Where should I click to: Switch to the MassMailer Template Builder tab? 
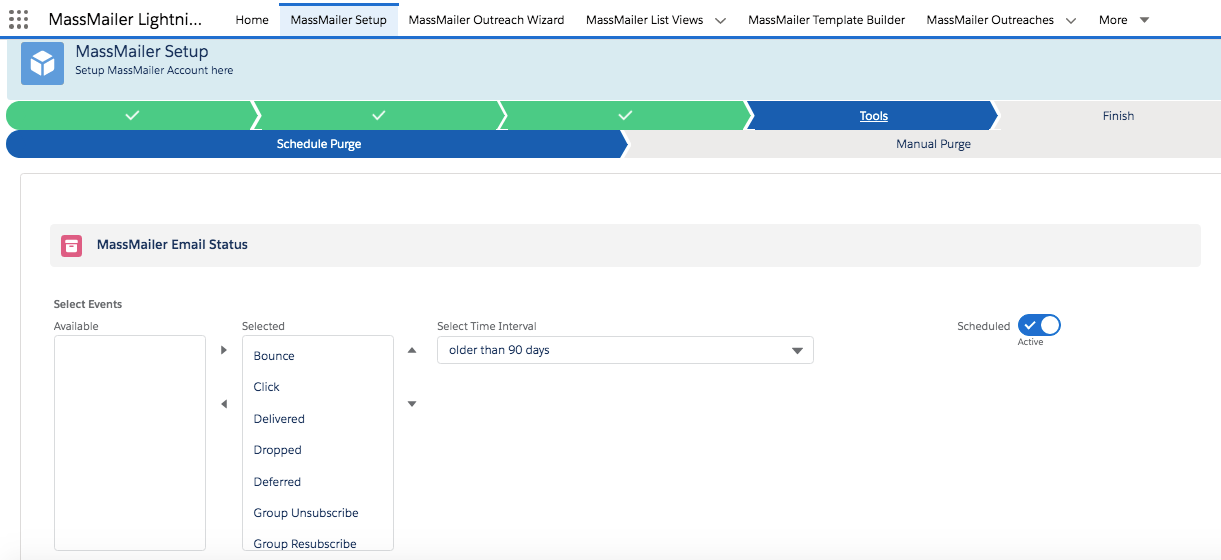(x=826, y=20)
